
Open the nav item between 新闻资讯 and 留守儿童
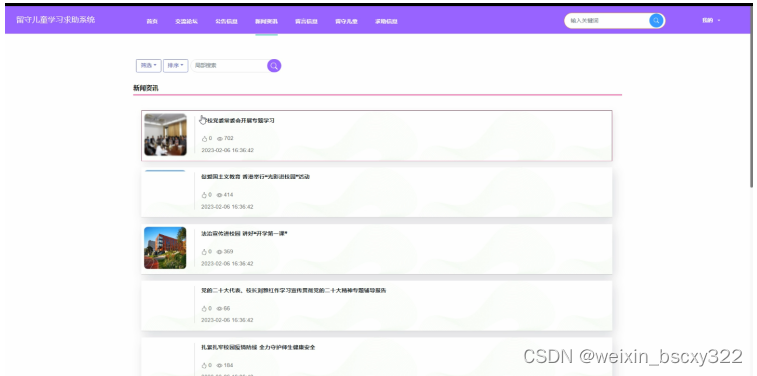[x=306, y=22]
